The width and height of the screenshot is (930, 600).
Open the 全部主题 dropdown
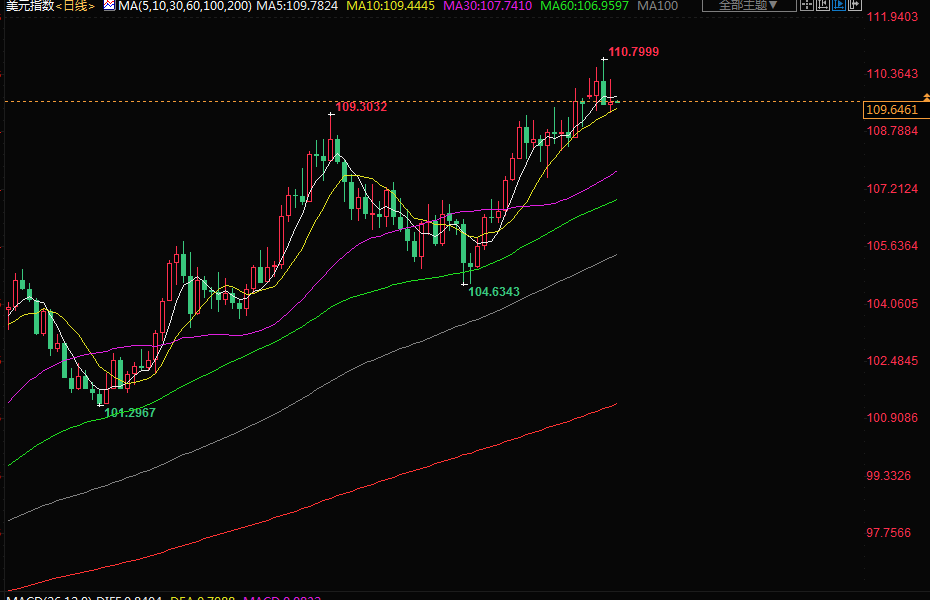point(748,6)
